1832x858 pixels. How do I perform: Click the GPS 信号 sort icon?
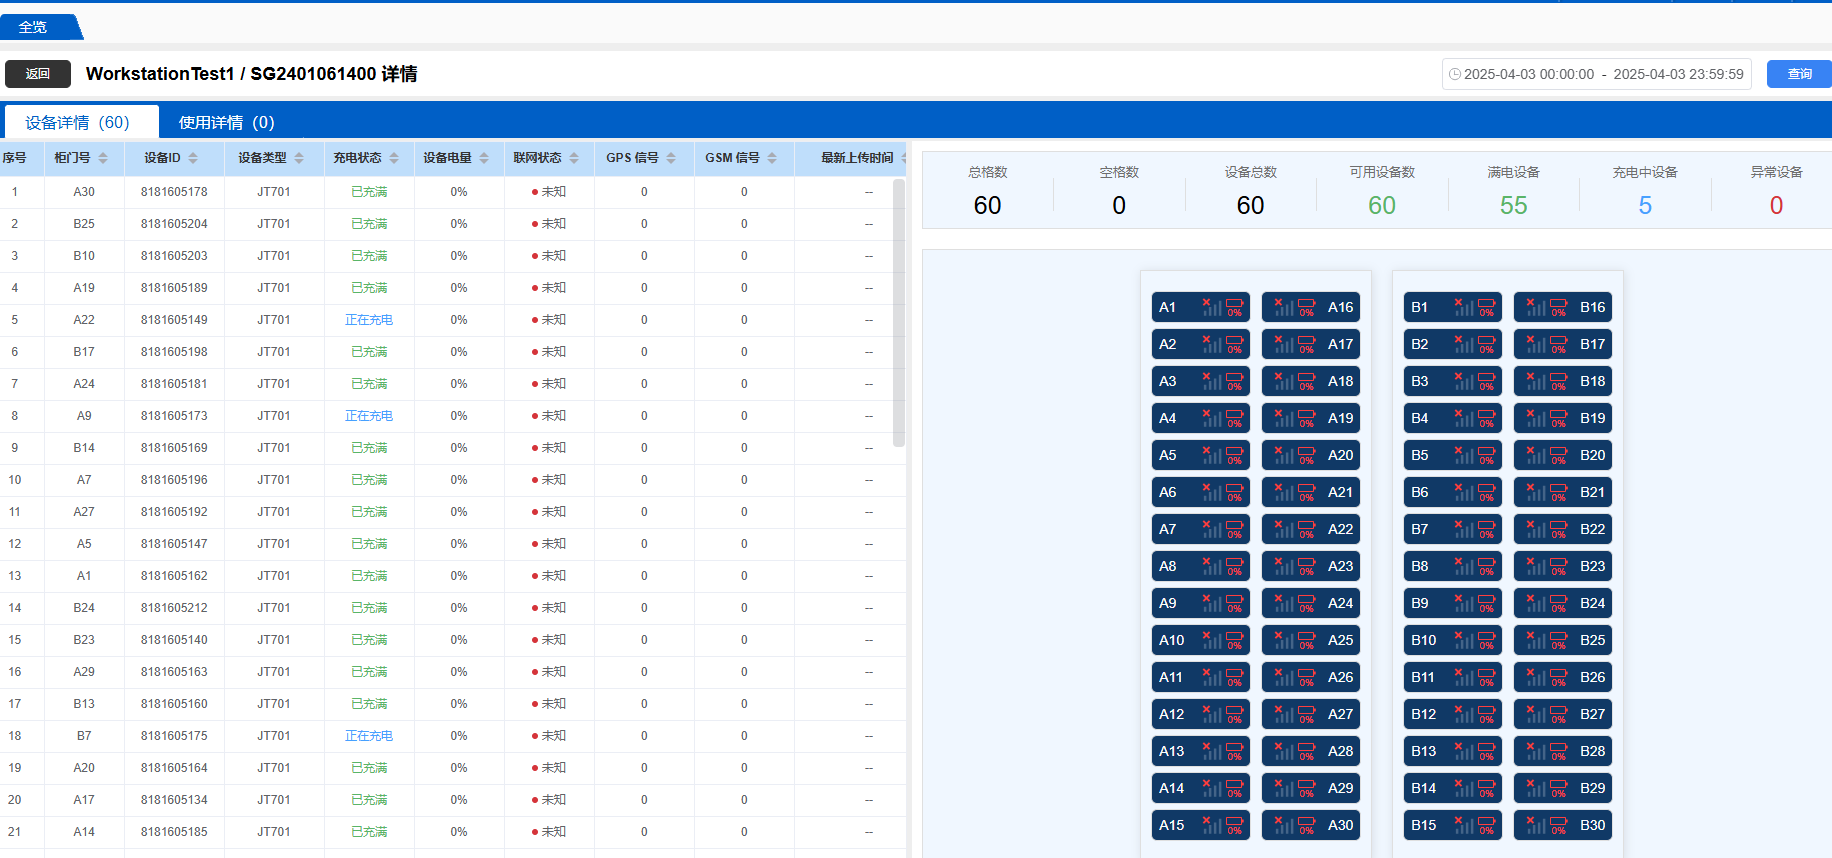click(671, 158)
